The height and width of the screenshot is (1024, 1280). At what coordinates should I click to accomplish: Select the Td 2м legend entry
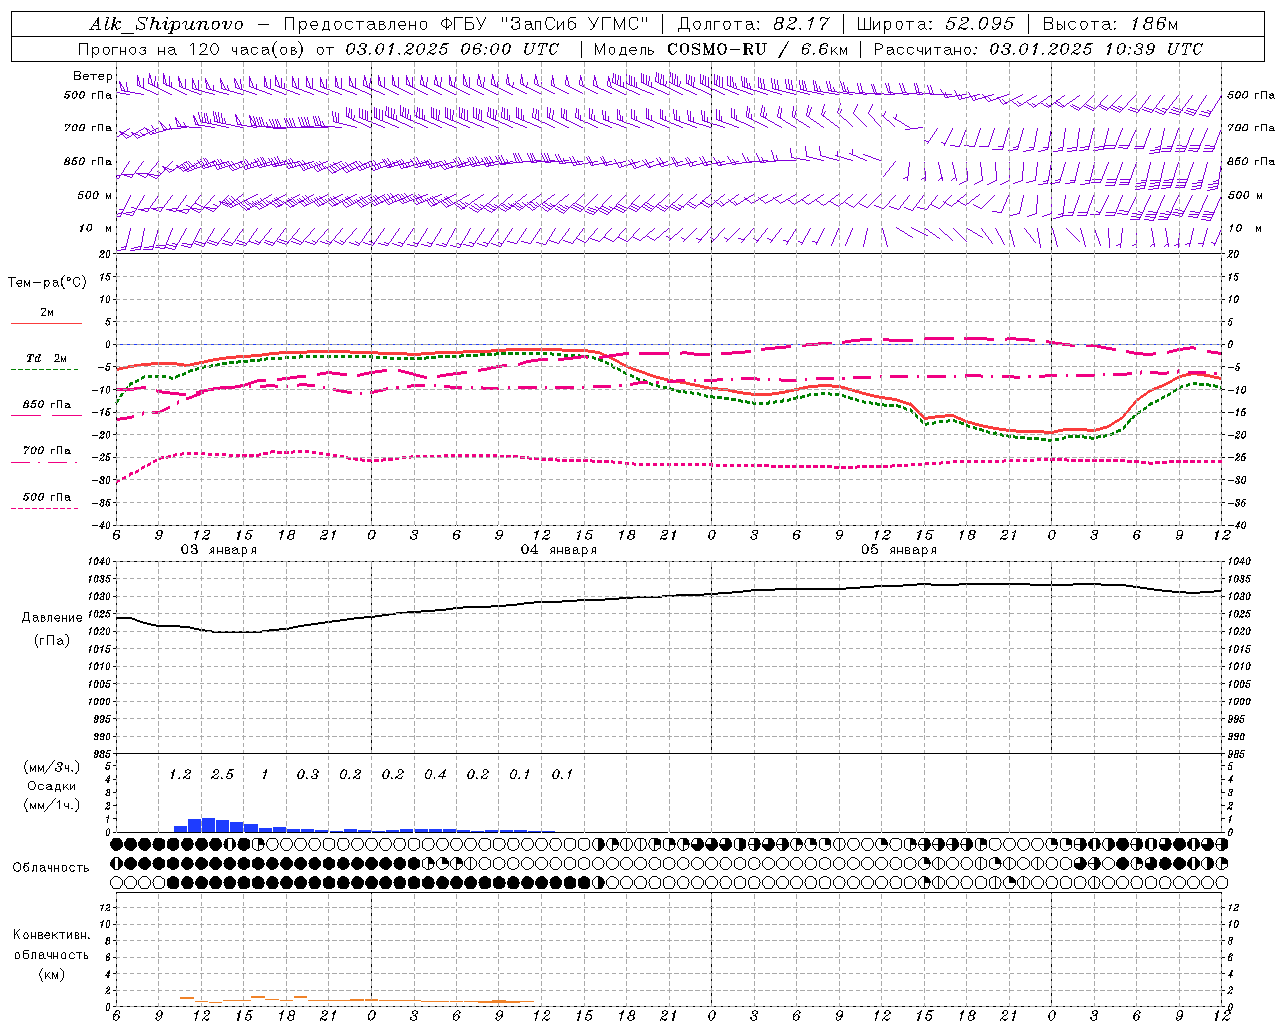click(x=46, y=358)
